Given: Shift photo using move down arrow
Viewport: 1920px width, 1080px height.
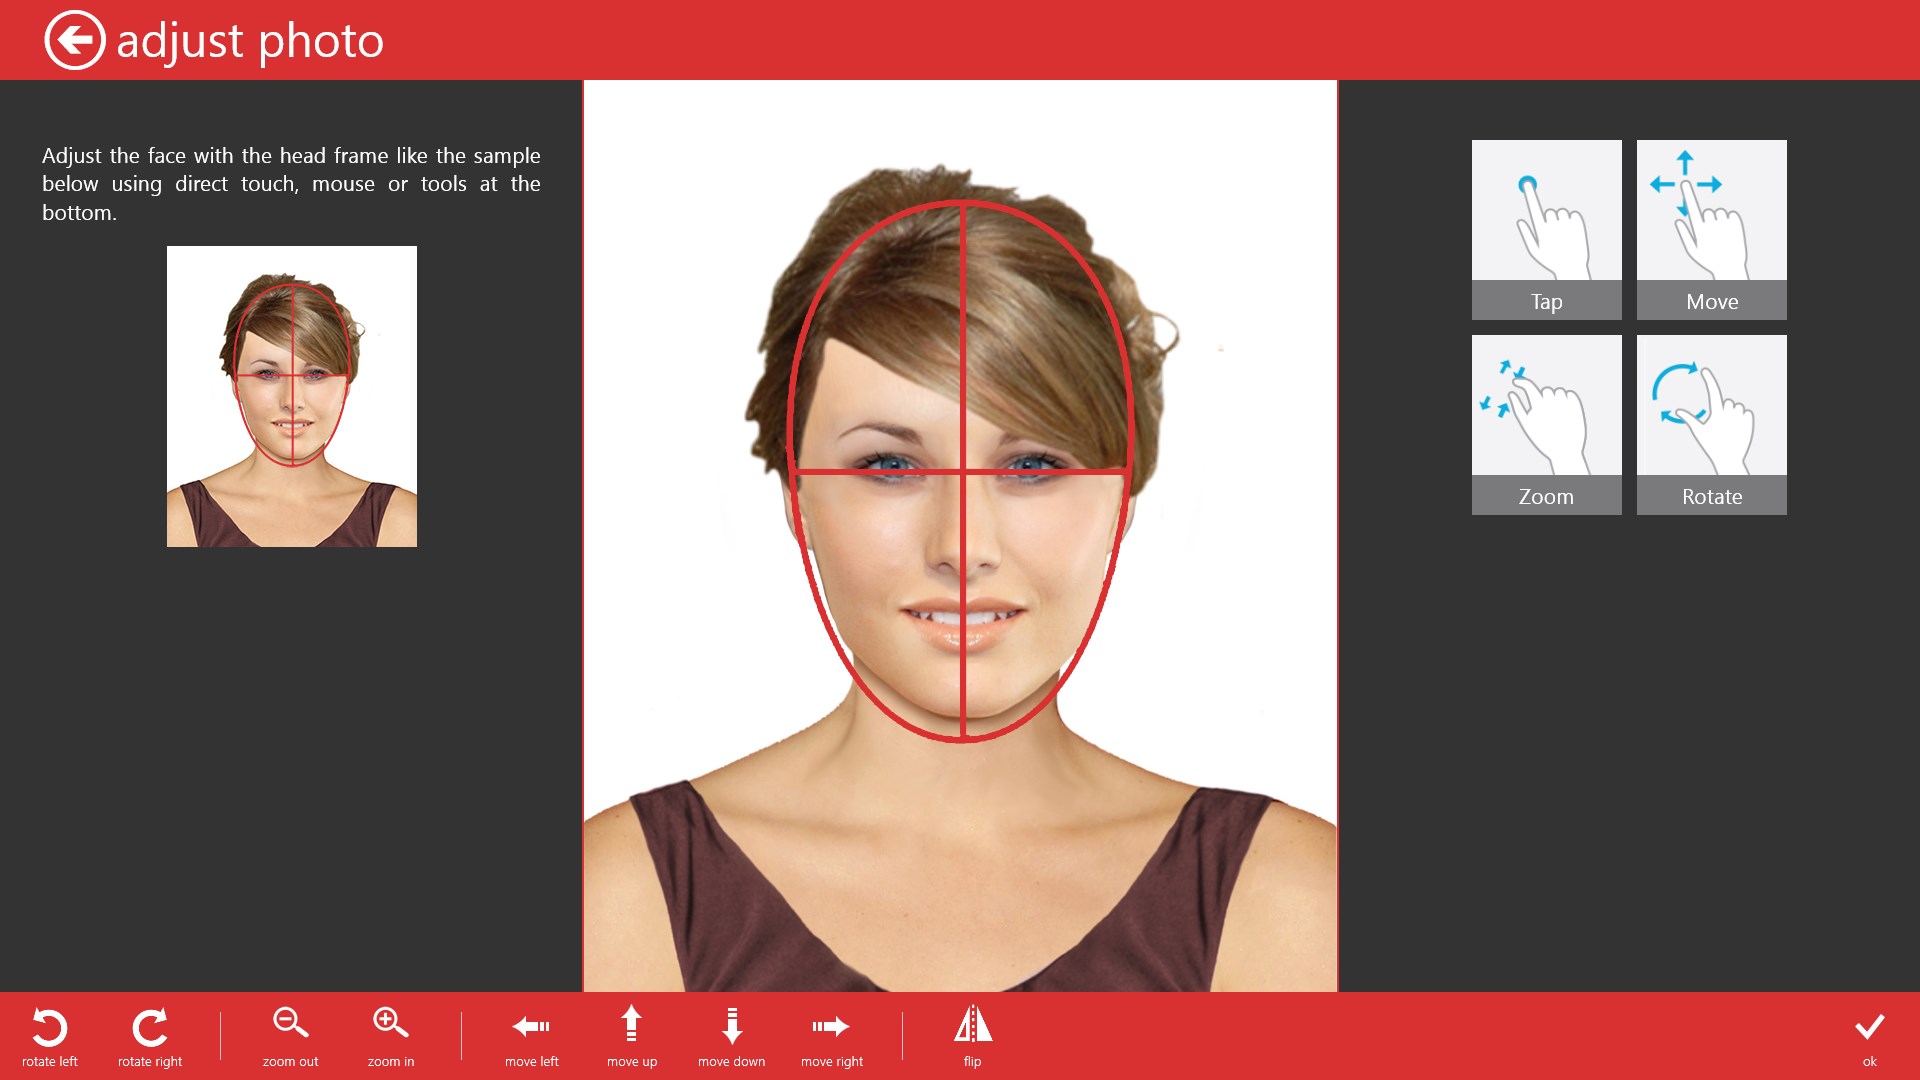Looking at the screenshot, I should (732, 1026).
